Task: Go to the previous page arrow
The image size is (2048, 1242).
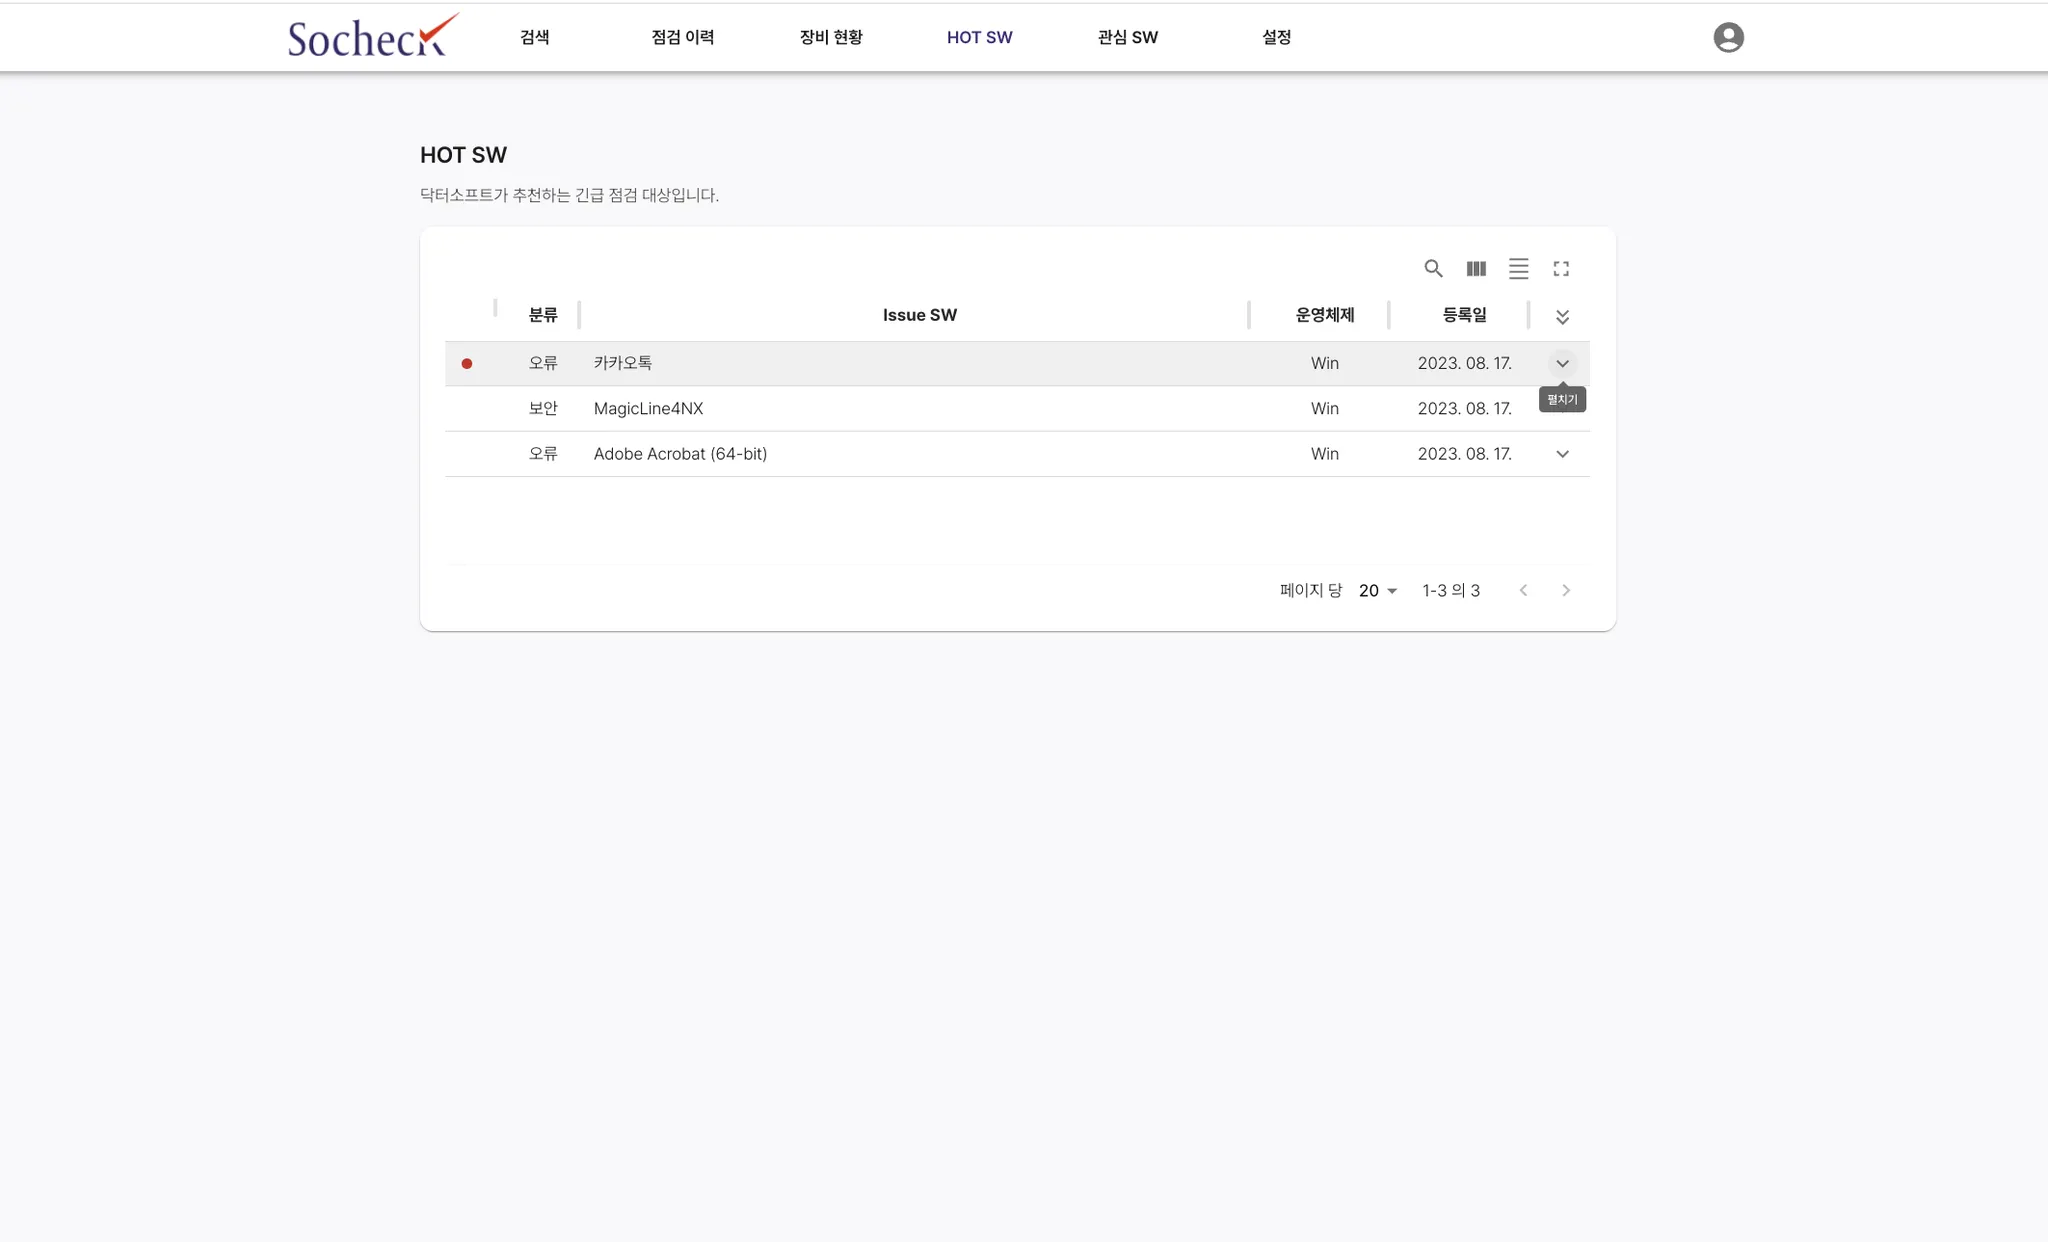Action: pyautogui.click(x=1523, y=590)
